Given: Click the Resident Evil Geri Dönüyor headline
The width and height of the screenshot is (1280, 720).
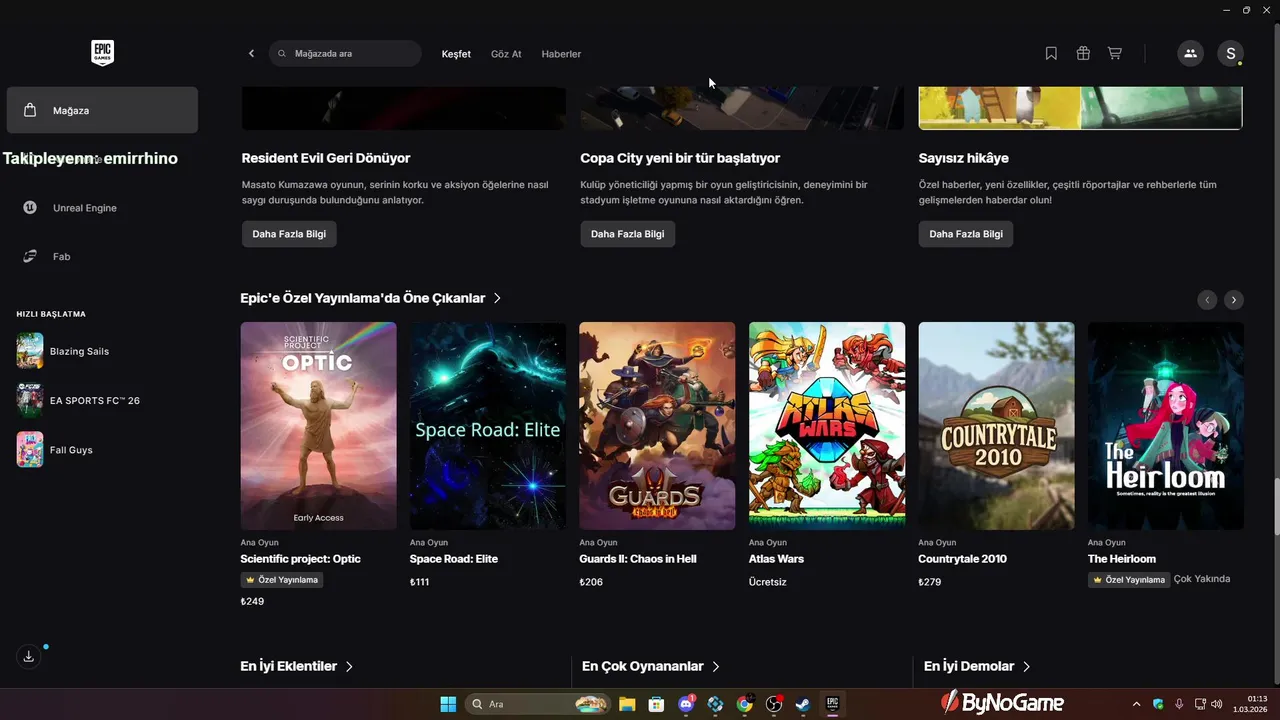Looking at the screenshot, I should point(326,158).
